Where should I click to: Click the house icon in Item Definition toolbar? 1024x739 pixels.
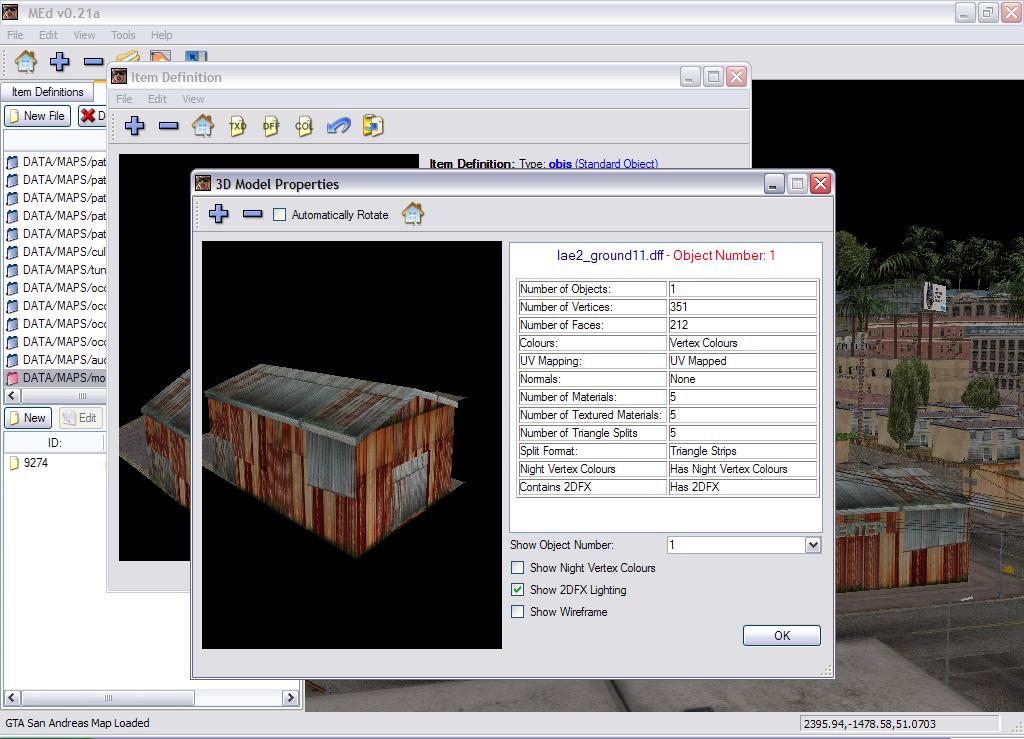[203, 125]
